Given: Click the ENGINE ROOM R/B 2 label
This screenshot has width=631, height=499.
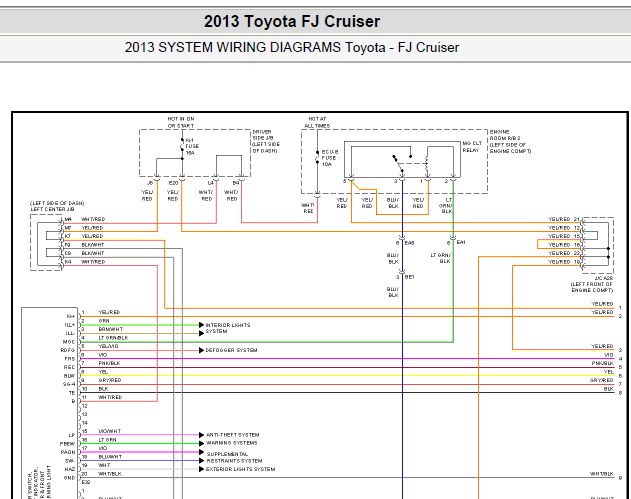Looking at the screenshot, I should point(510,141).
